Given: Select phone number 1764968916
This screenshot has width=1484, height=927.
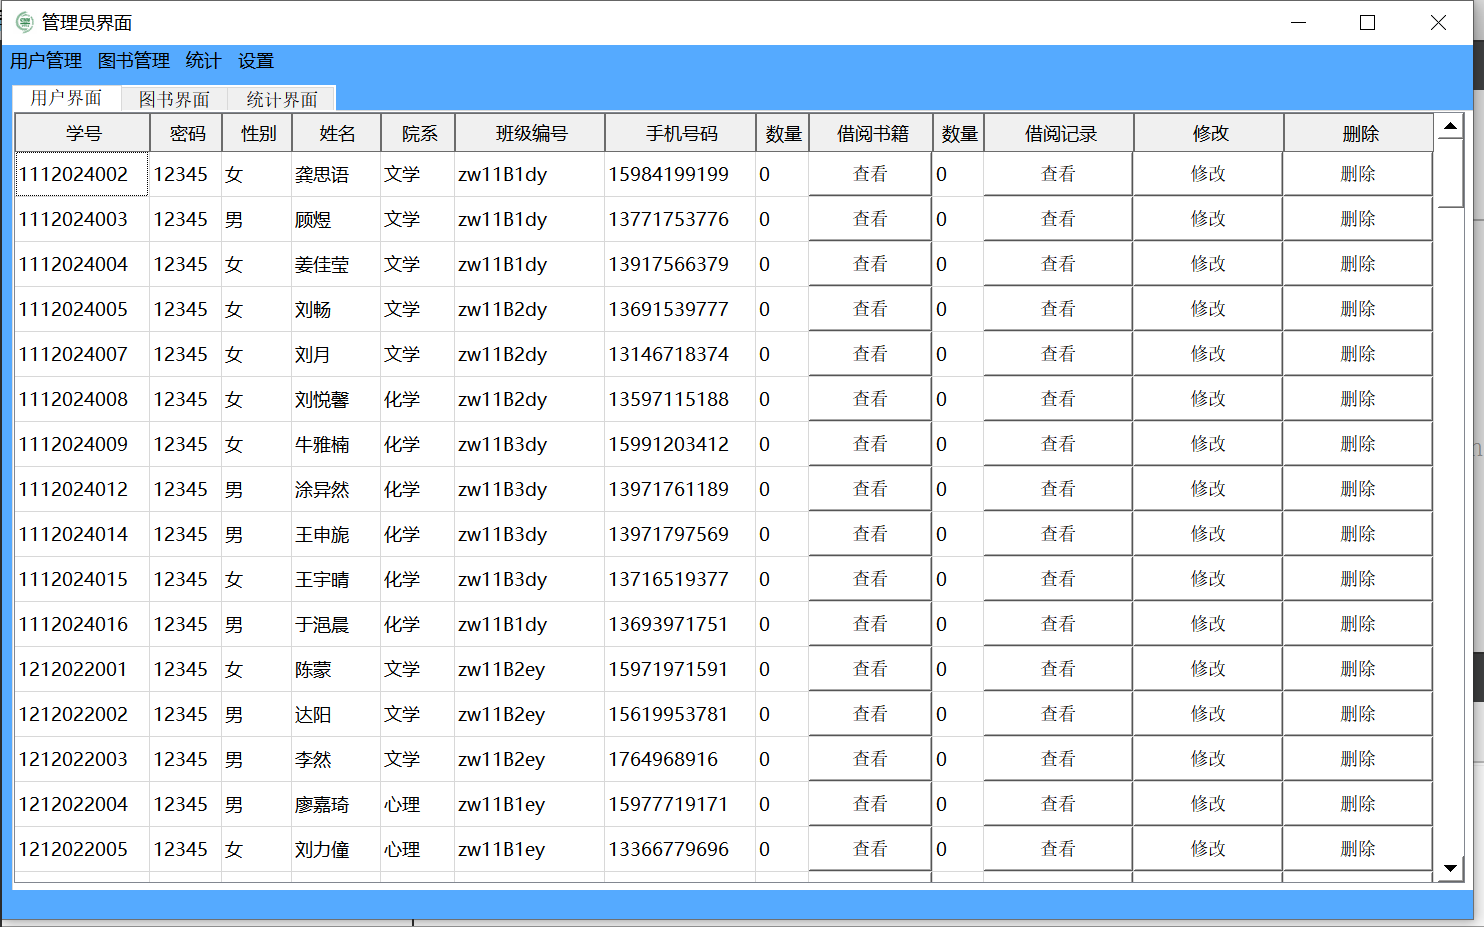Looking at the screenshot, I should pyautogui.click(x=680, y=759).
